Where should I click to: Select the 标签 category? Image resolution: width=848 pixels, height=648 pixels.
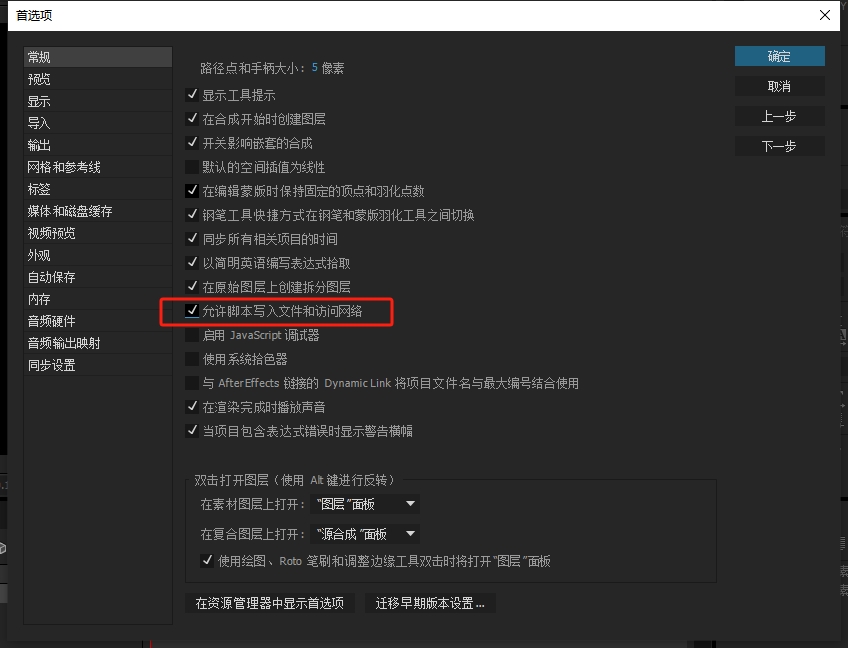(x=98, y=189)
